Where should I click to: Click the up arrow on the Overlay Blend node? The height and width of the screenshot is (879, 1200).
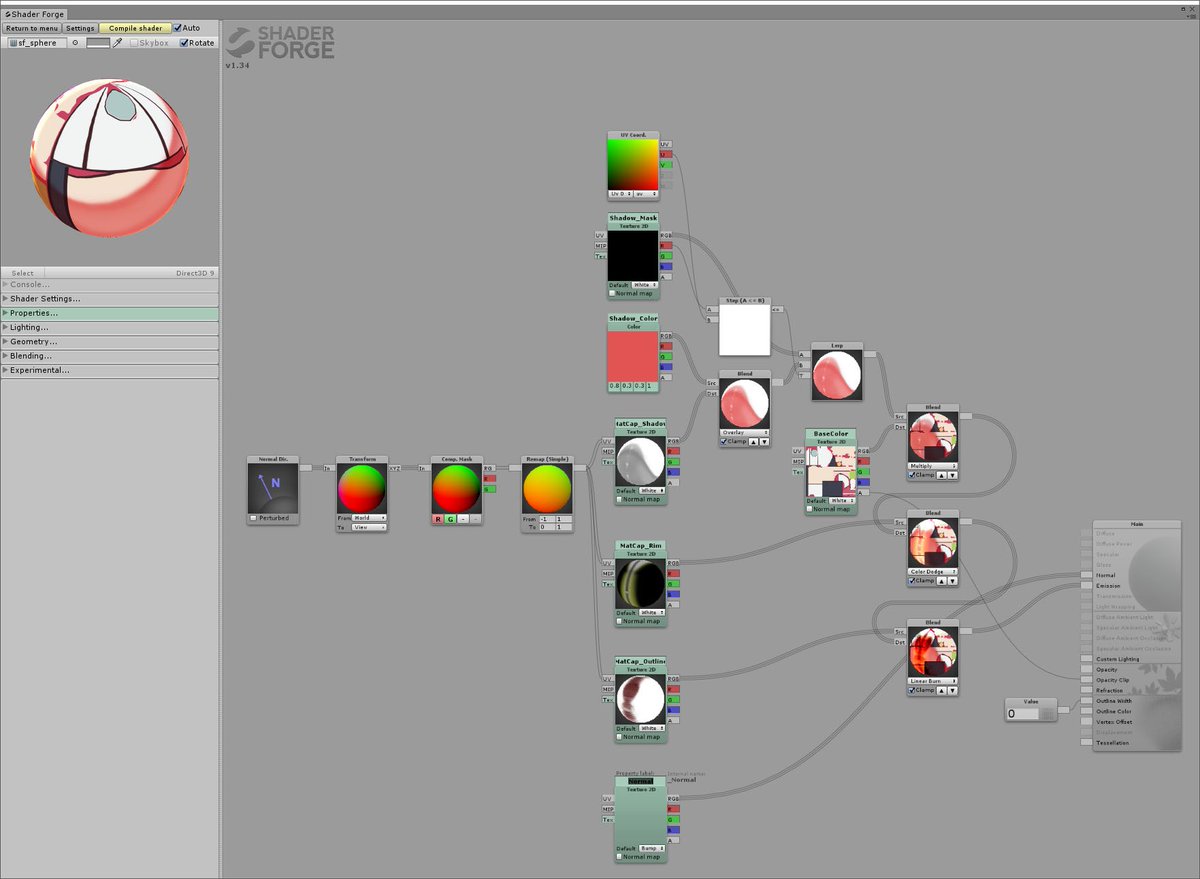753,441
